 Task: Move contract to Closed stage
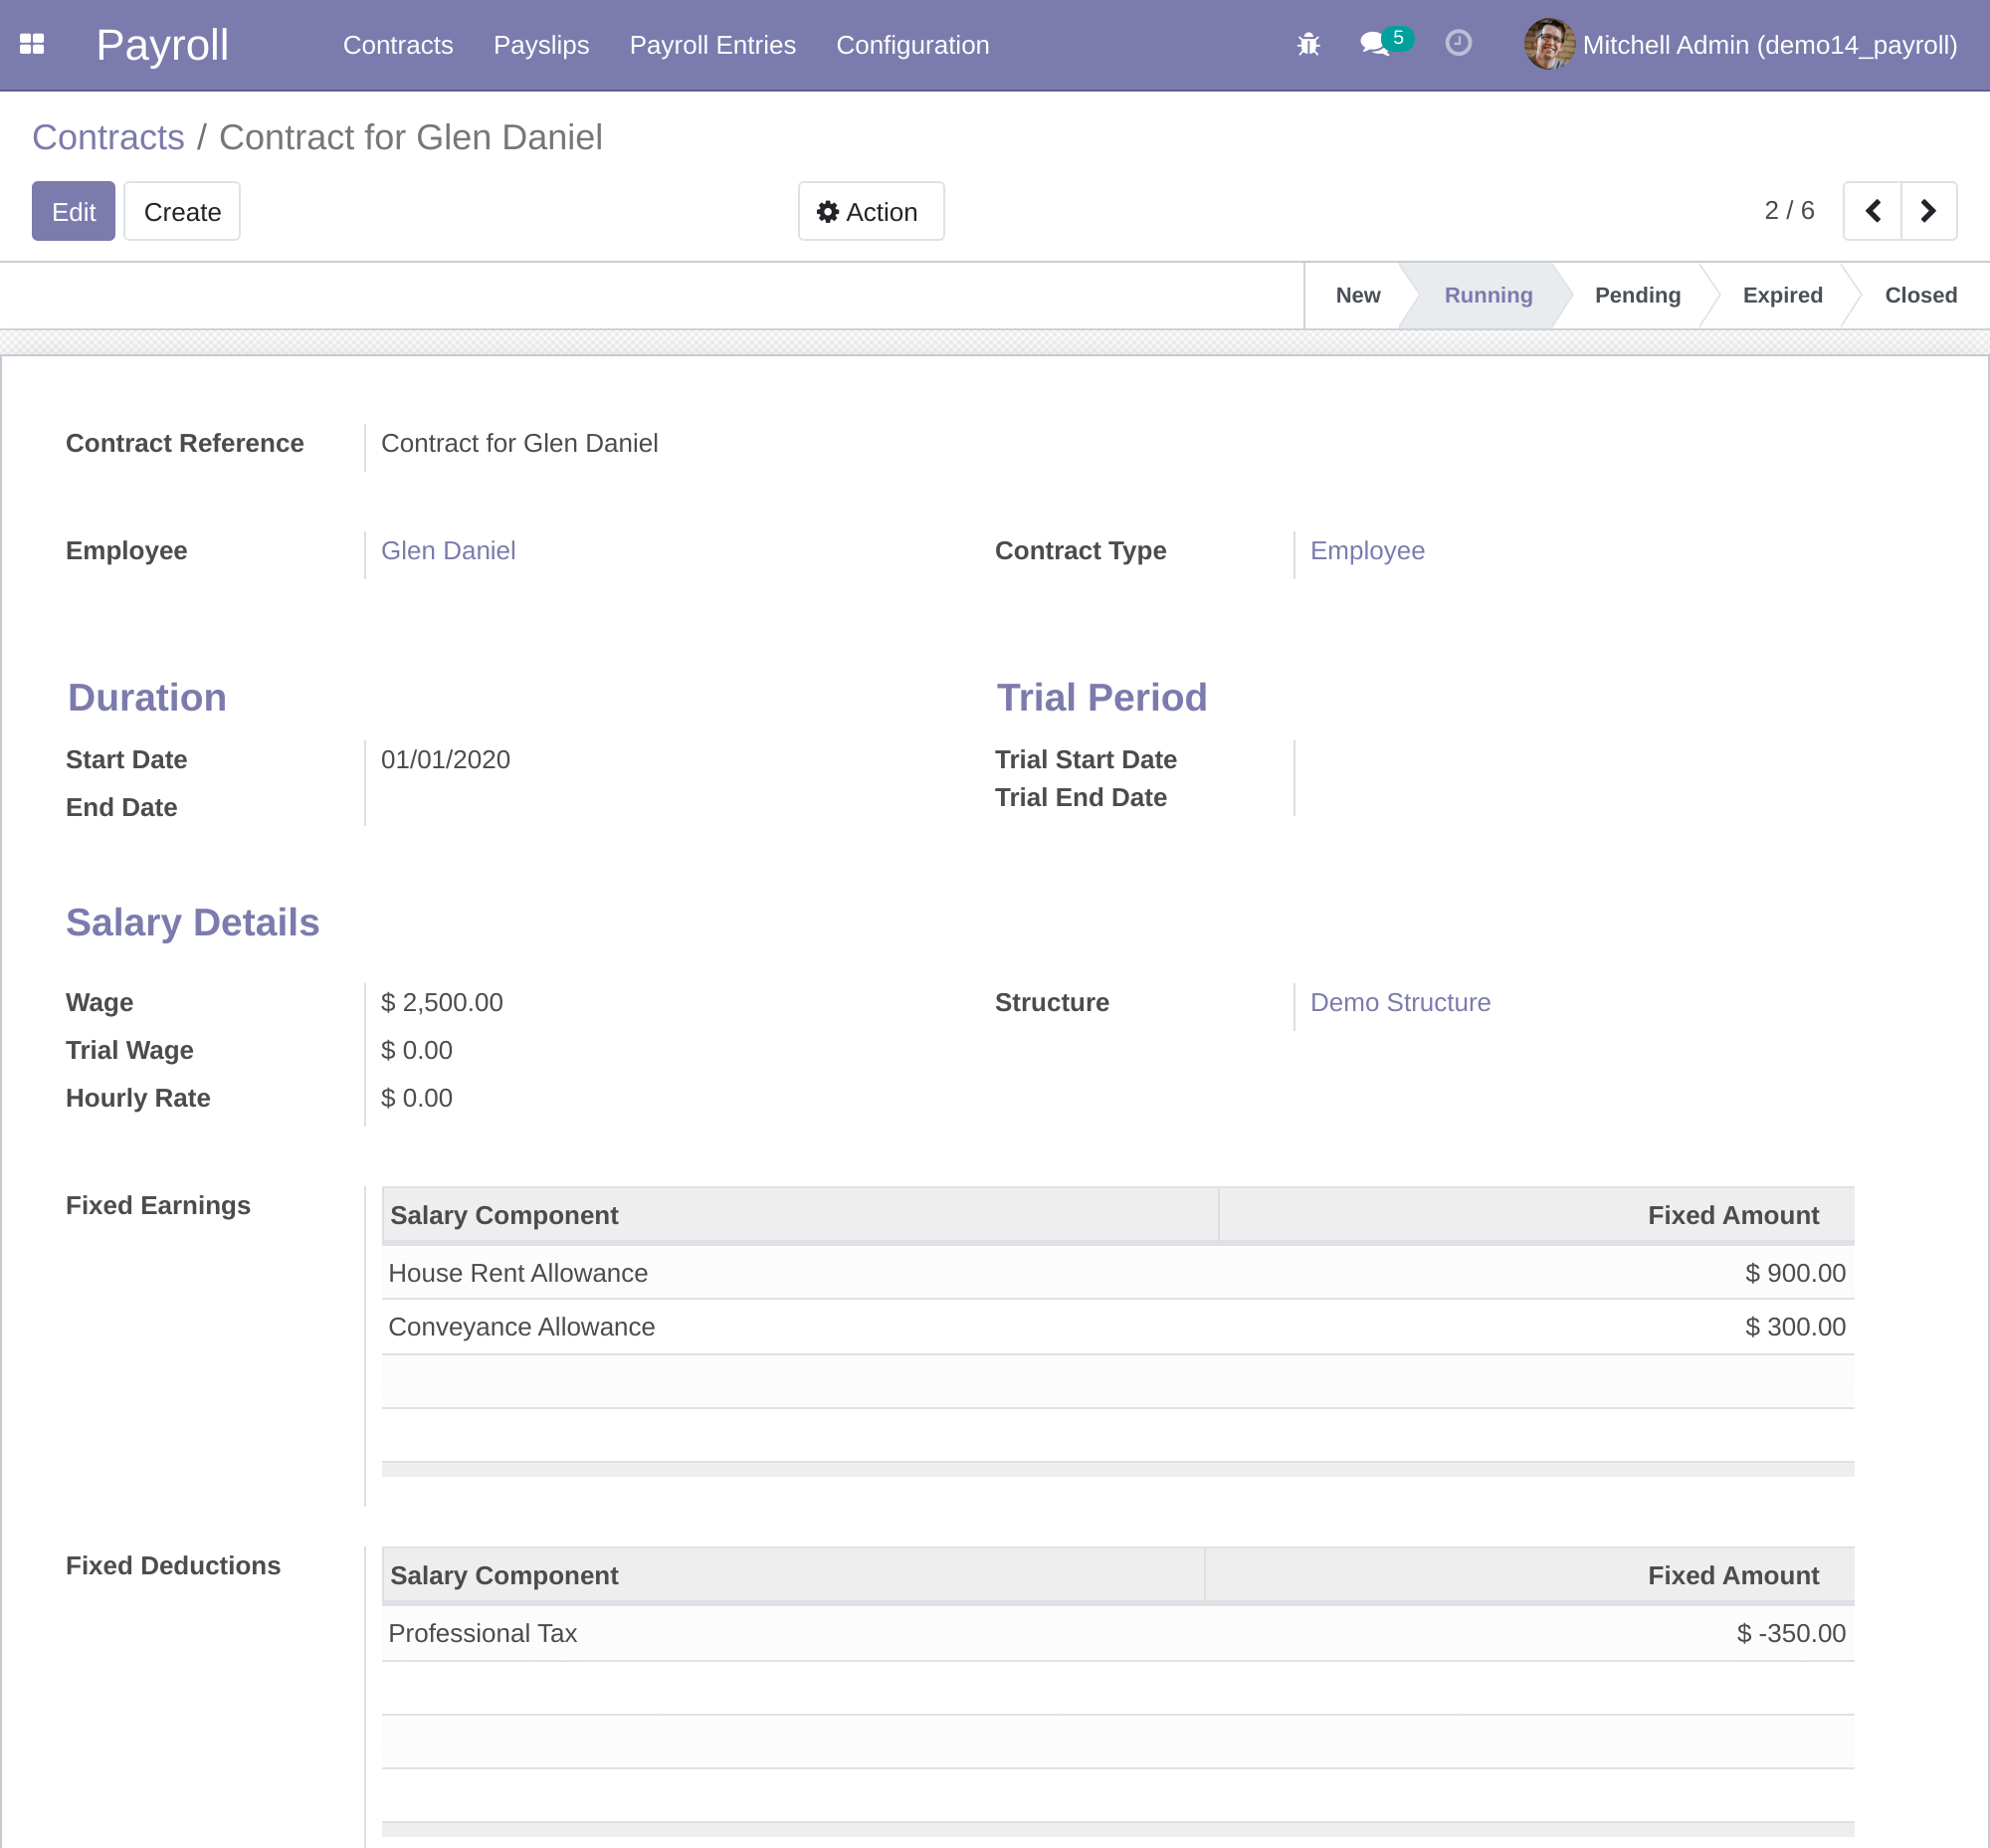[x=1920, y=294]
